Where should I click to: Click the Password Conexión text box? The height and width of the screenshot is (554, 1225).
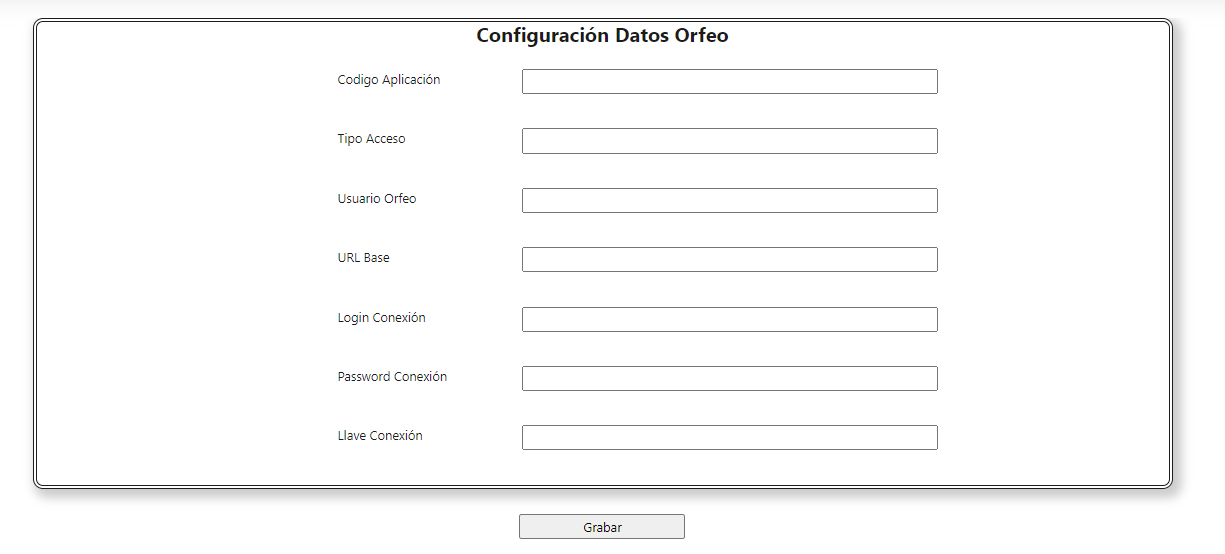(729, 379)
